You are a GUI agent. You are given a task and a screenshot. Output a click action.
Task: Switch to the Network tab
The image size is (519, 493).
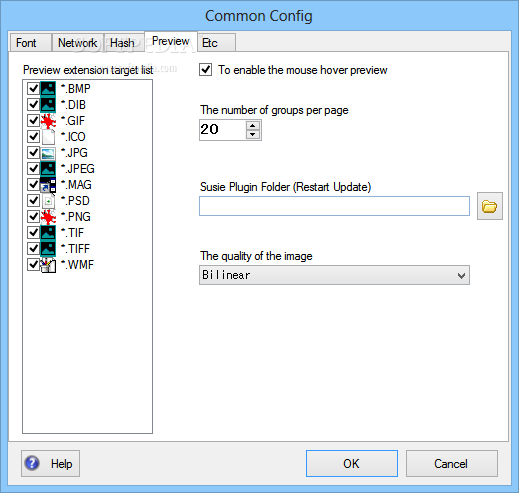pyautogui.click(x=78, y=43)
